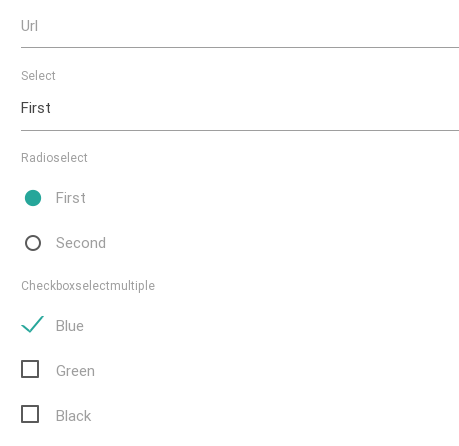Choose the Second radio button circle

33,243
